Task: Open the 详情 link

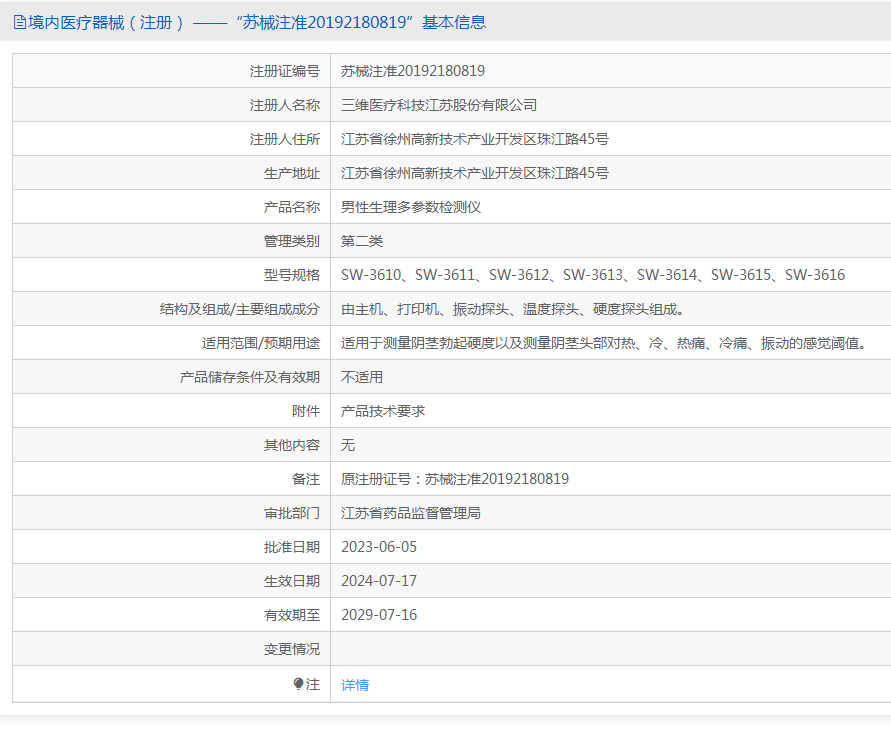Action: point(355,685)
